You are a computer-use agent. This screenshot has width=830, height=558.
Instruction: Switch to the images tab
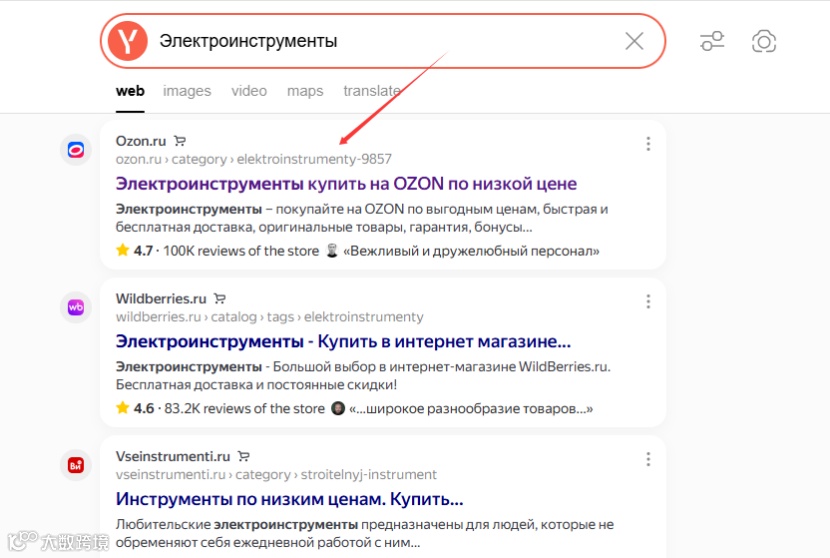point(187,91)
